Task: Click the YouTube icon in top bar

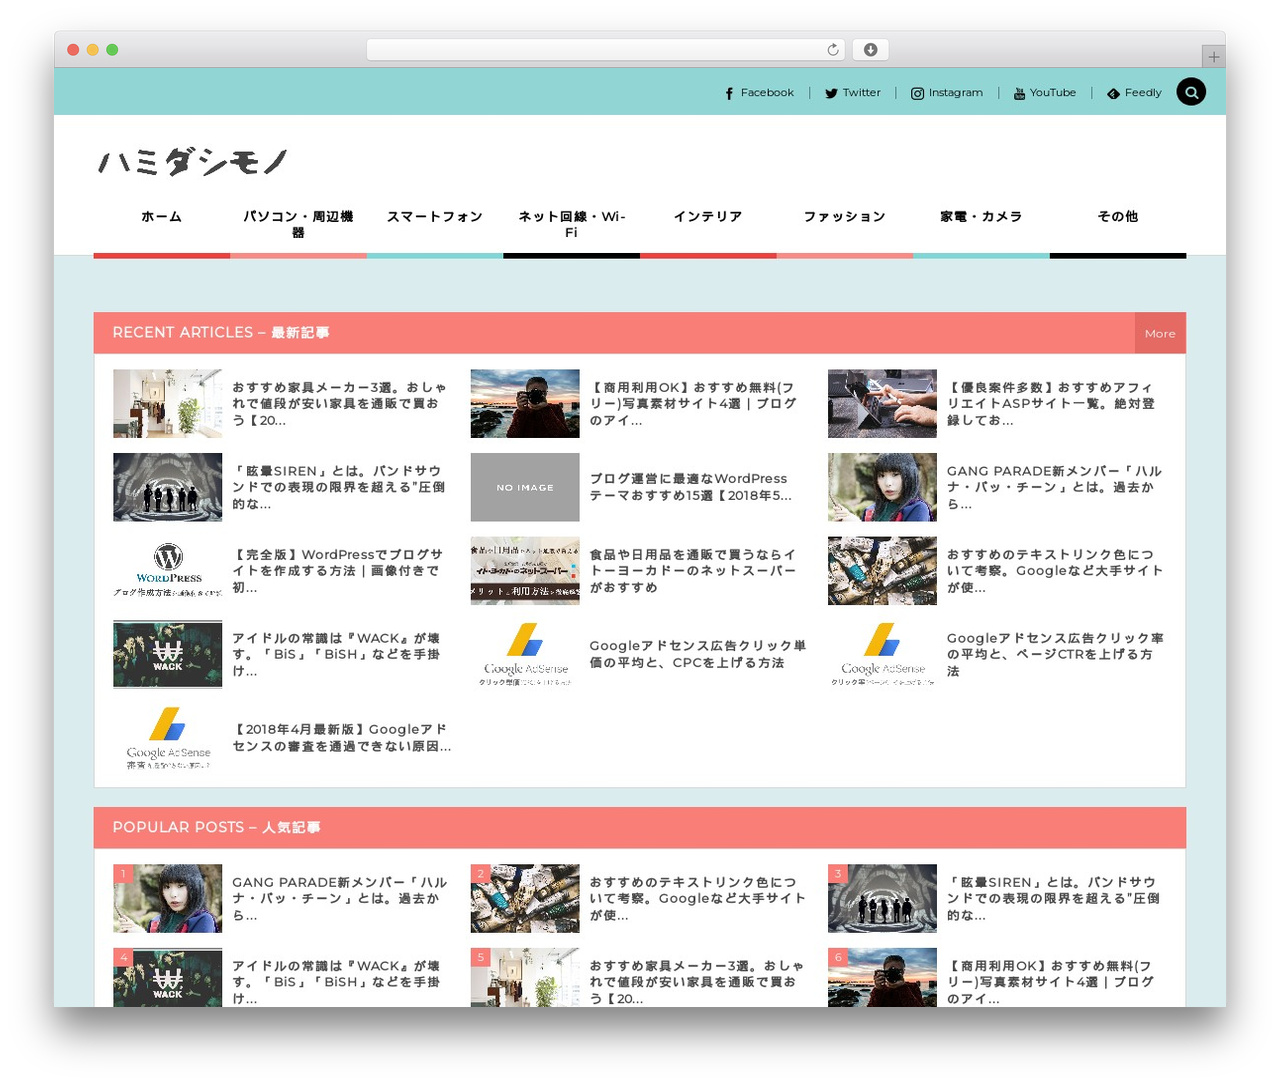Action: [x=1019, y=93]
